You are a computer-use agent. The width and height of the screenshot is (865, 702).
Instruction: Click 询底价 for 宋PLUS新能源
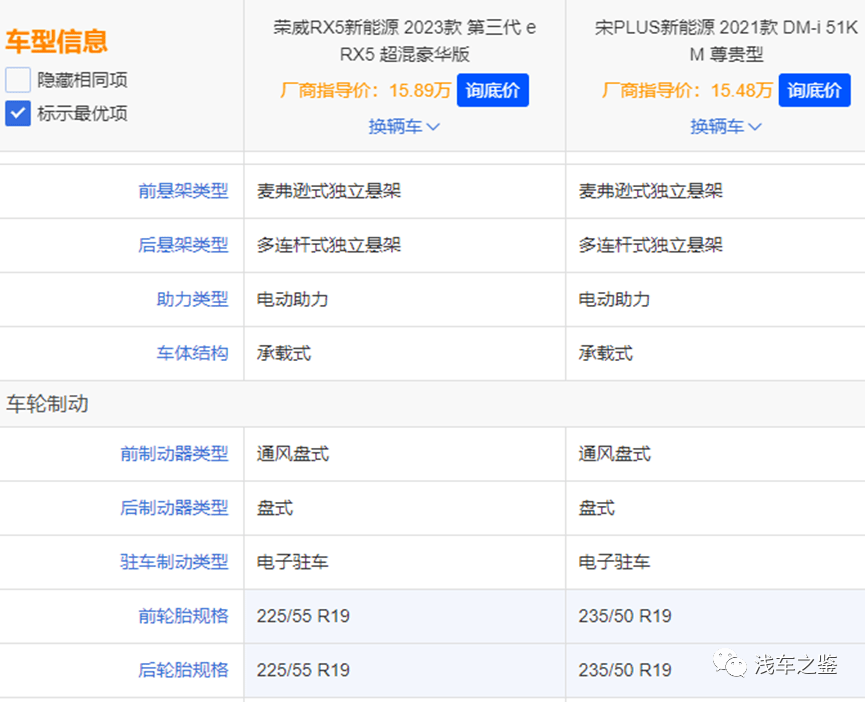[x=814, y=90]
